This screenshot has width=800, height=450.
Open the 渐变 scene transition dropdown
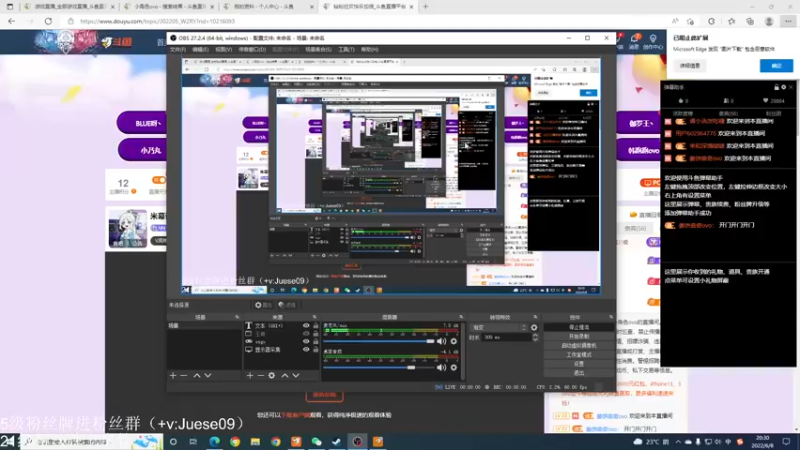(x=499, y=328)
